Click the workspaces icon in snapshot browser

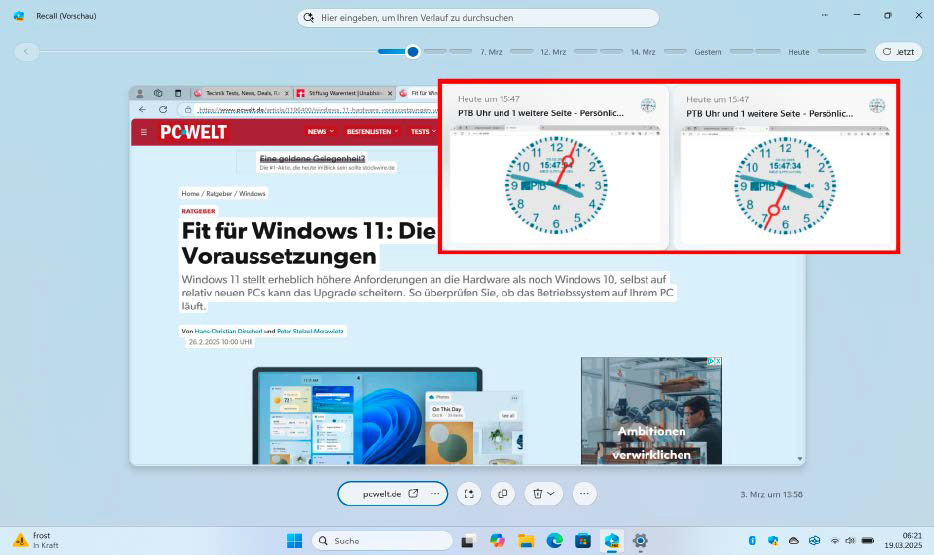click(158, 93)
